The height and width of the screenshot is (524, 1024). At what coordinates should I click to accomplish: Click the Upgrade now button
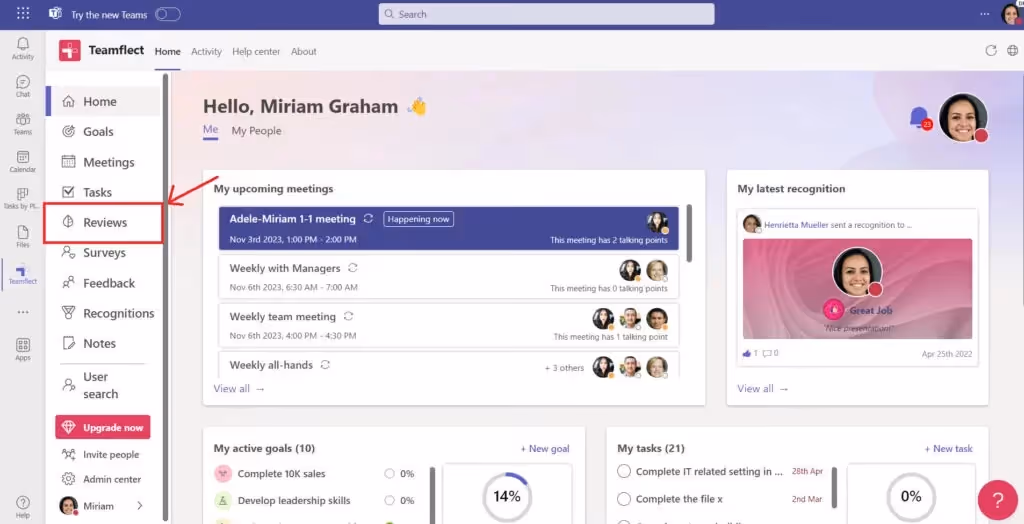point(103,427)
